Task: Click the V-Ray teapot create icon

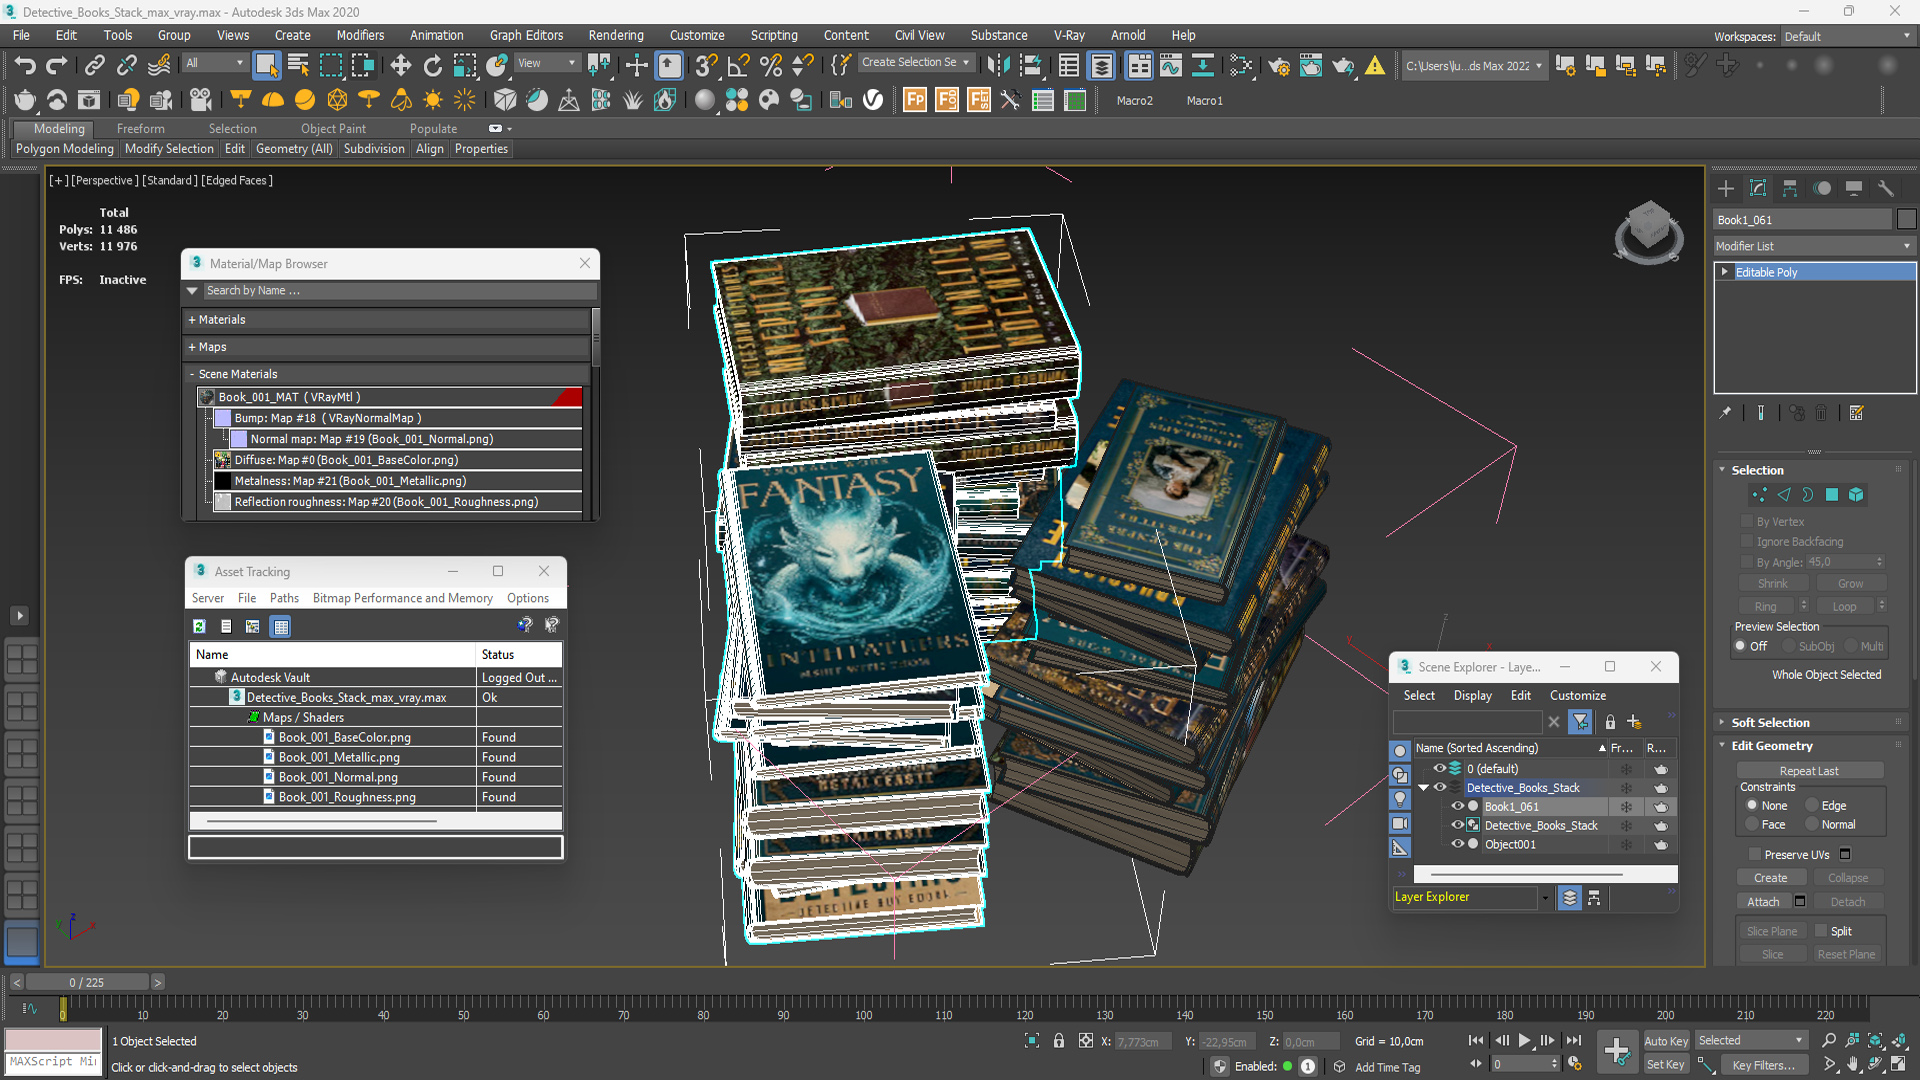Action: [x=25, y=100]
